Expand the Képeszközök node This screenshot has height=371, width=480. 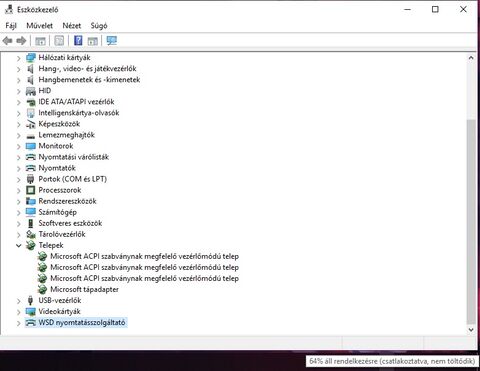(19, 124)
